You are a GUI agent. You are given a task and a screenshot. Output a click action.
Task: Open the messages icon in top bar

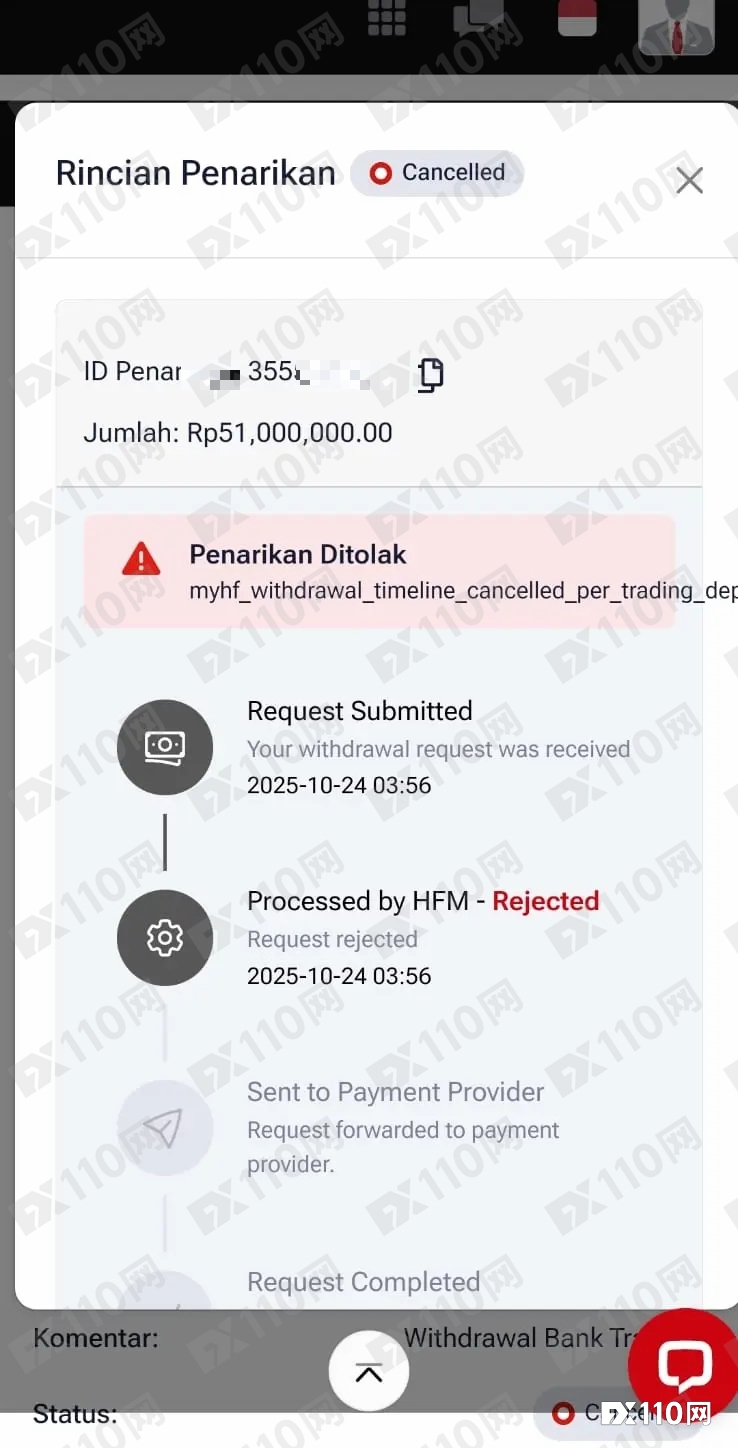coord(478,18)
